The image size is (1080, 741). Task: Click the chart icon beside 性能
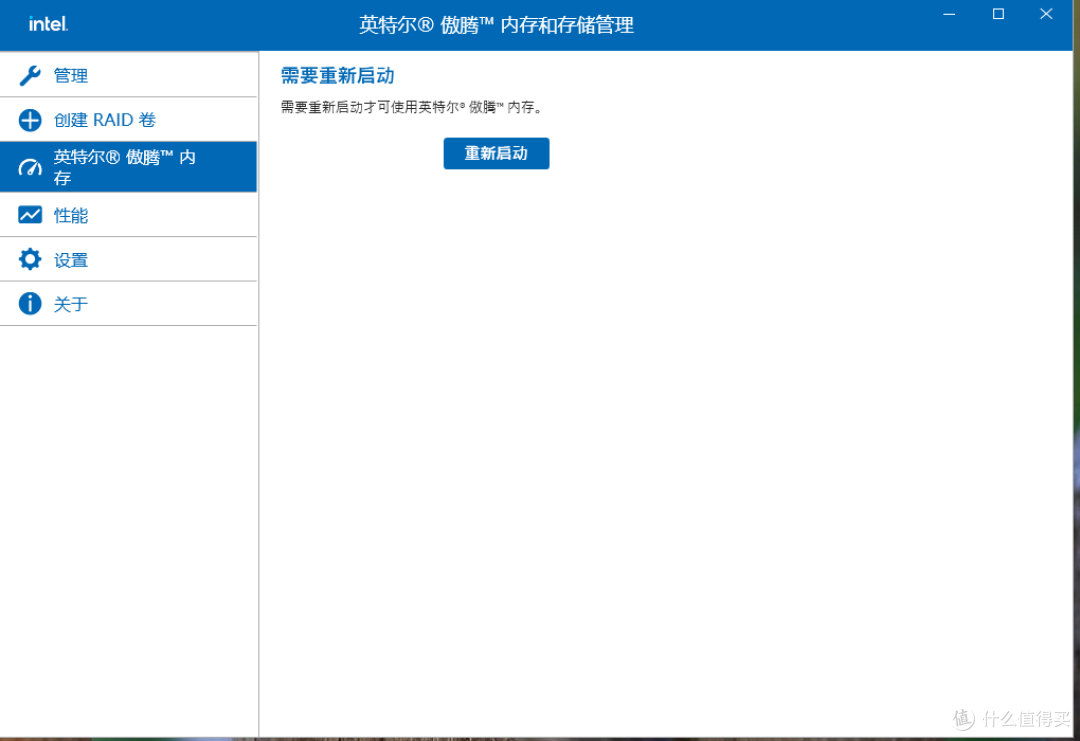click(30, 215)
